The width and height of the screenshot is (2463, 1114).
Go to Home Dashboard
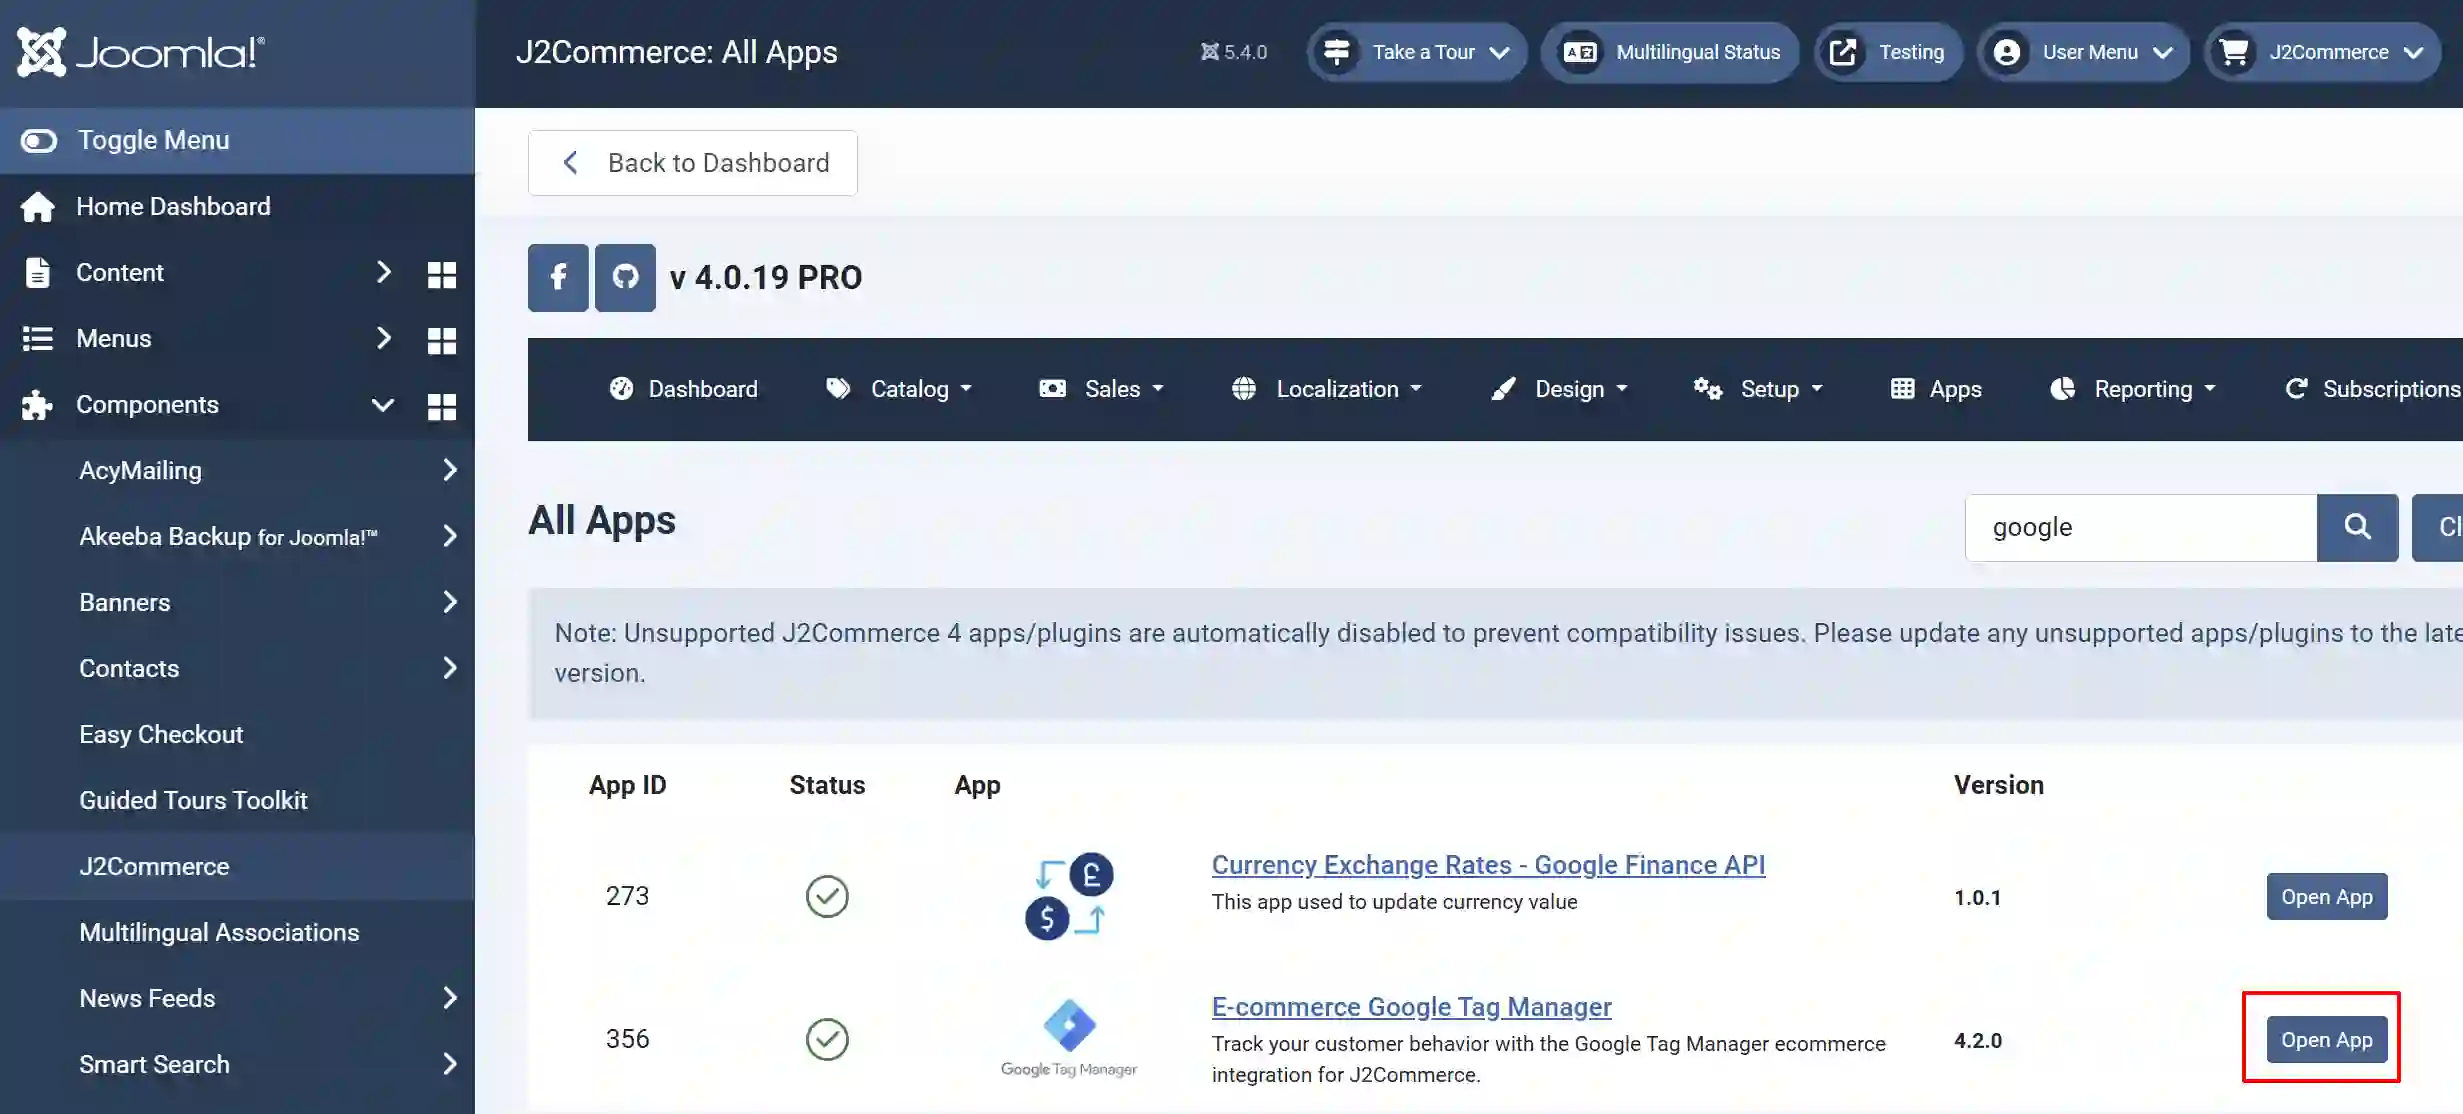(173, 206)
